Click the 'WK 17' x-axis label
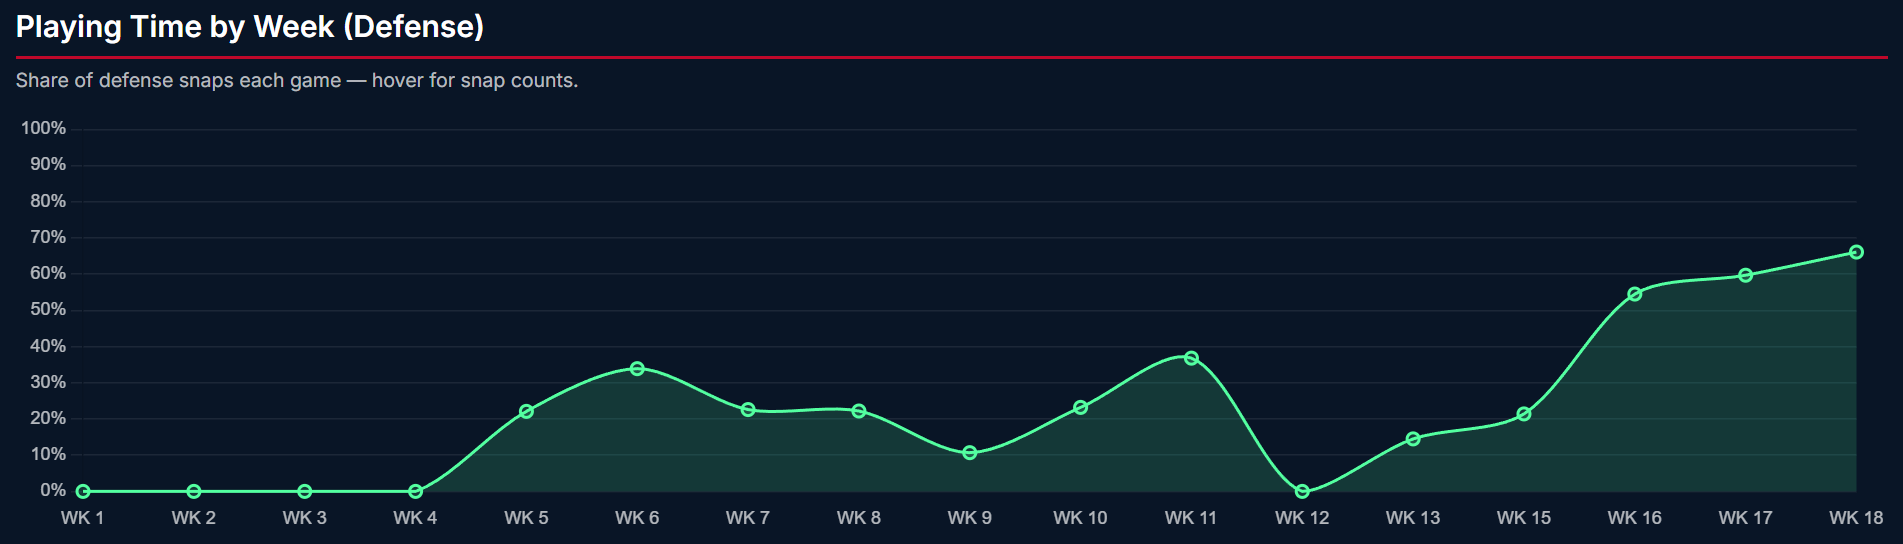The width and height of the screenshot is (1903, 544). pos(1746,518)
